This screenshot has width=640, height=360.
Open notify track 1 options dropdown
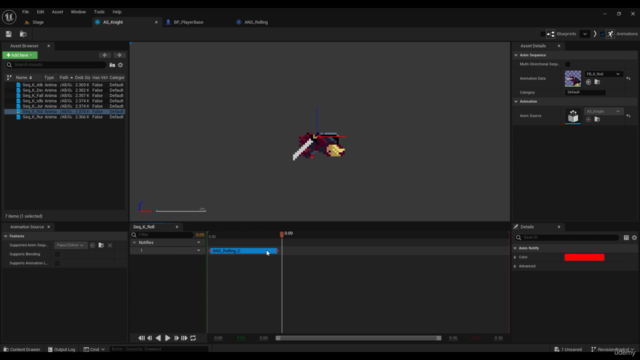tap(199, 251)
